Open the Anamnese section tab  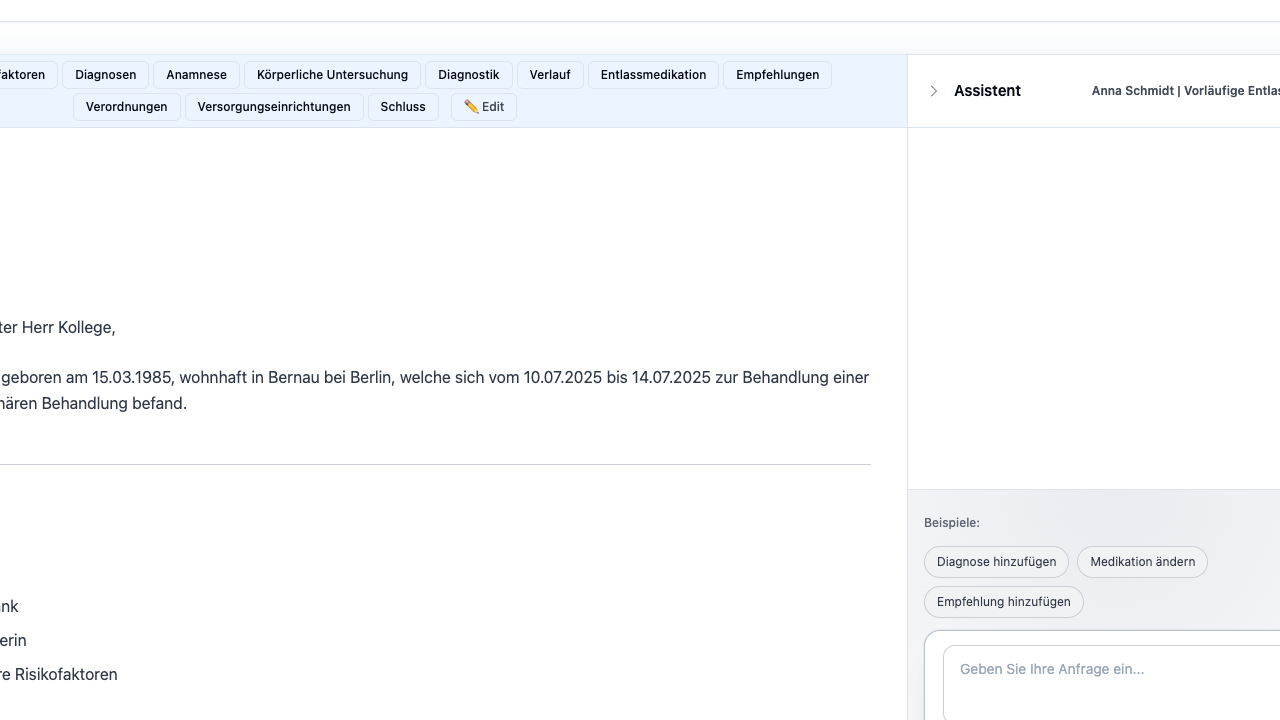click(196, 75)
